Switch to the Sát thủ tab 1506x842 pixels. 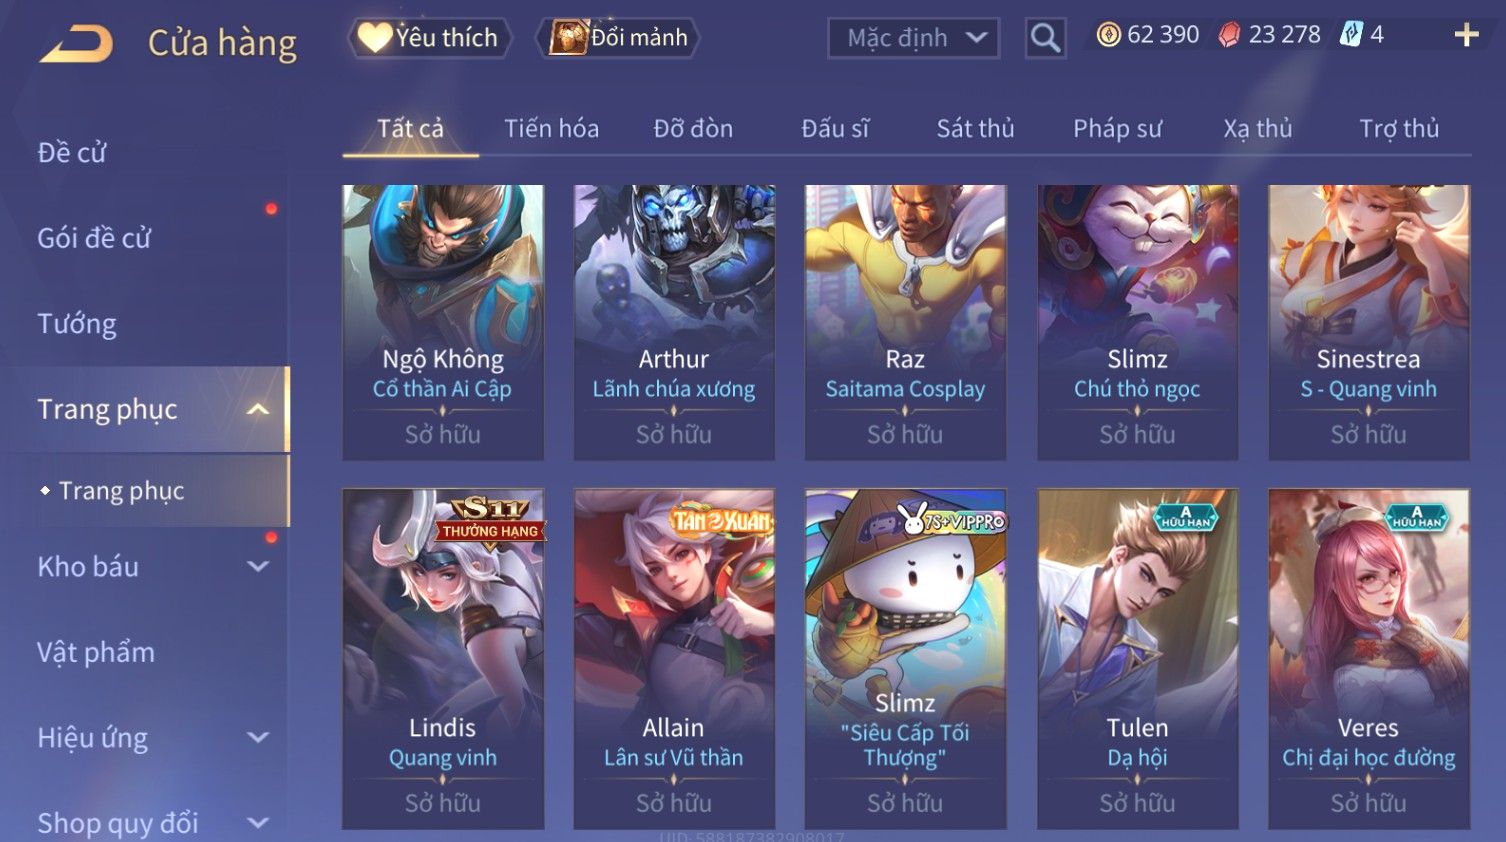pos(975,128)
